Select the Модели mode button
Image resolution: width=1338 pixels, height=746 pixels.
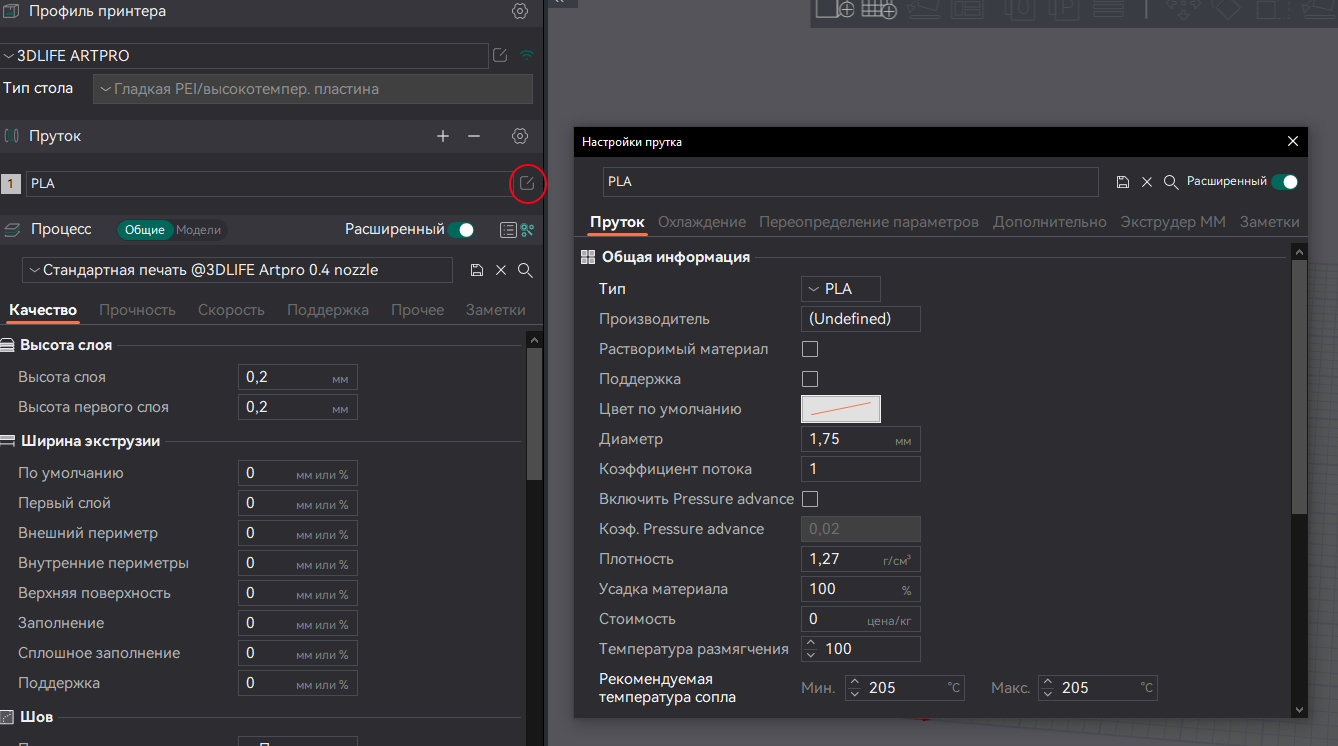198,230
